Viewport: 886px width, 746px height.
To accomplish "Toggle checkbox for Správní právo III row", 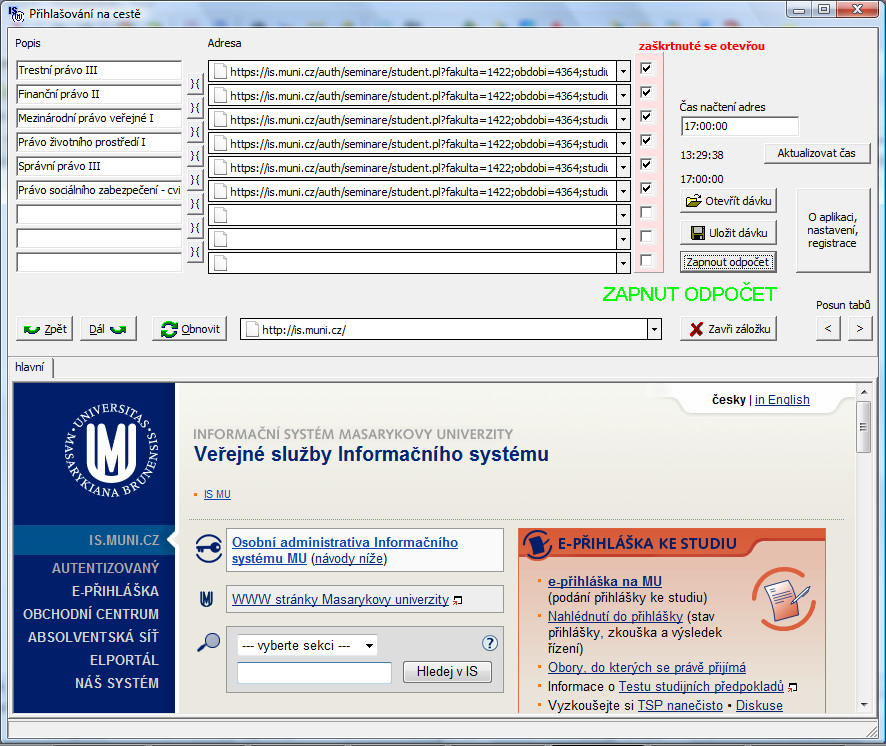I will (646, 164).
